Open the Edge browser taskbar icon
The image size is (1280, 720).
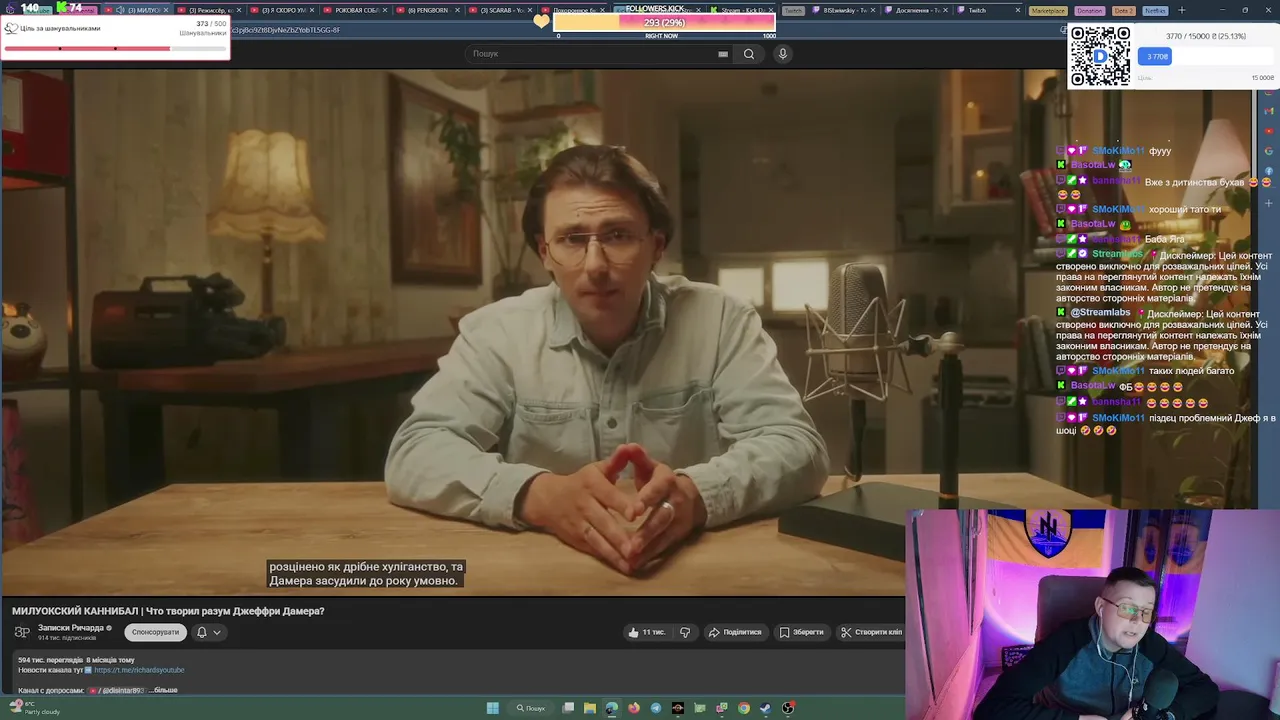point(612,708)
